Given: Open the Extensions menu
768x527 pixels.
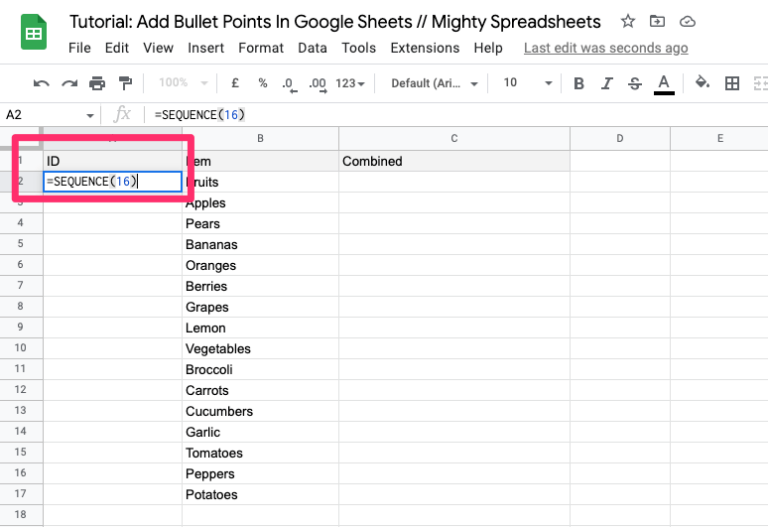Looking at the screenshot, I should click(425, 48).
